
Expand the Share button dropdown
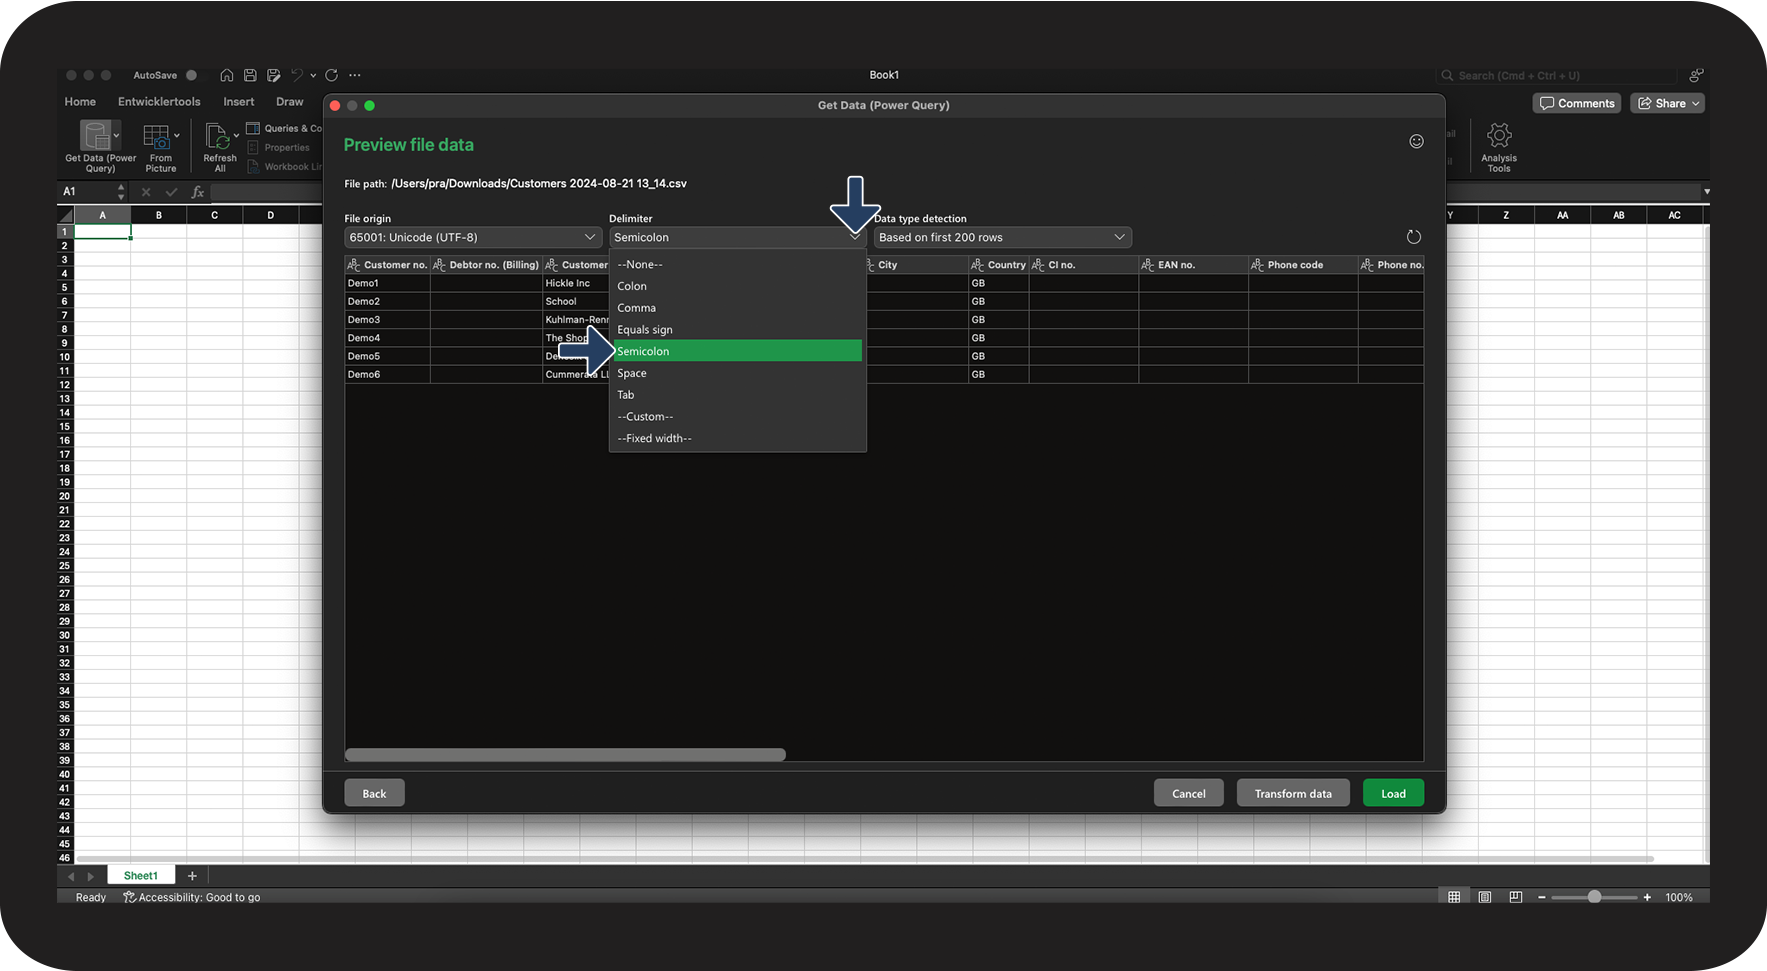pos(1696,104)
